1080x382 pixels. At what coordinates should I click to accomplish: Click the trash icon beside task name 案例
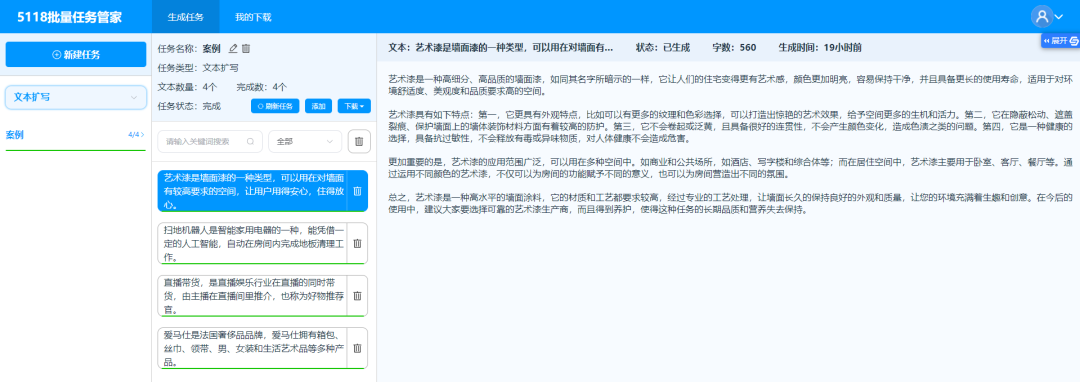coord(246,49)
